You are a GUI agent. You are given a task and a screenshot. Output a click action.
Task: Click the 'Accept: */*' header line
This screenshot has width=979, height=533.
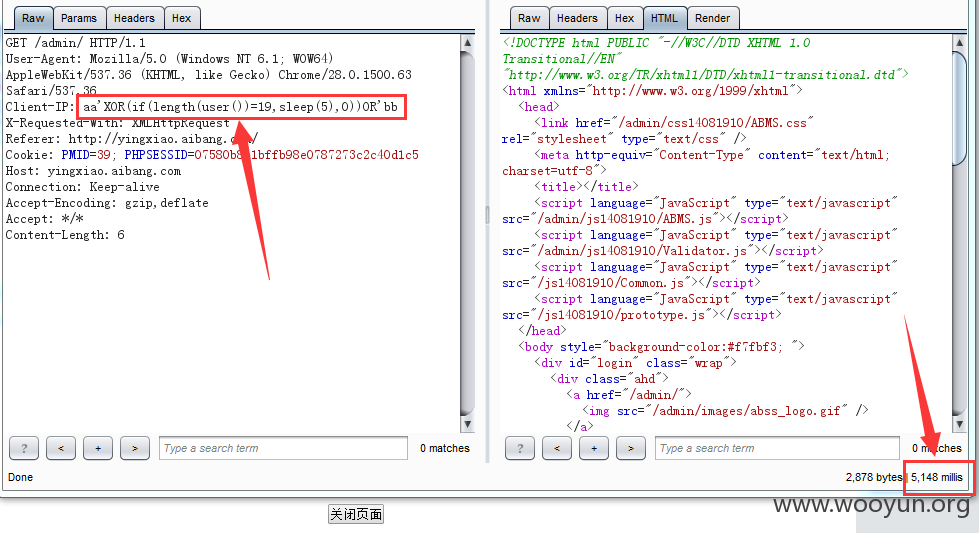click(x=44, y=219)
